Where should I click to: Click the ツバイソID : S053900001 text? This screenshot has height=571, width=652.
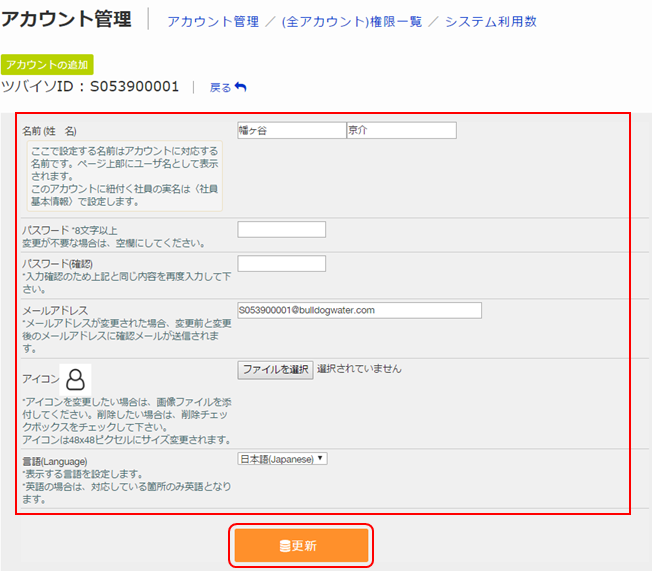tap(90, 87)
